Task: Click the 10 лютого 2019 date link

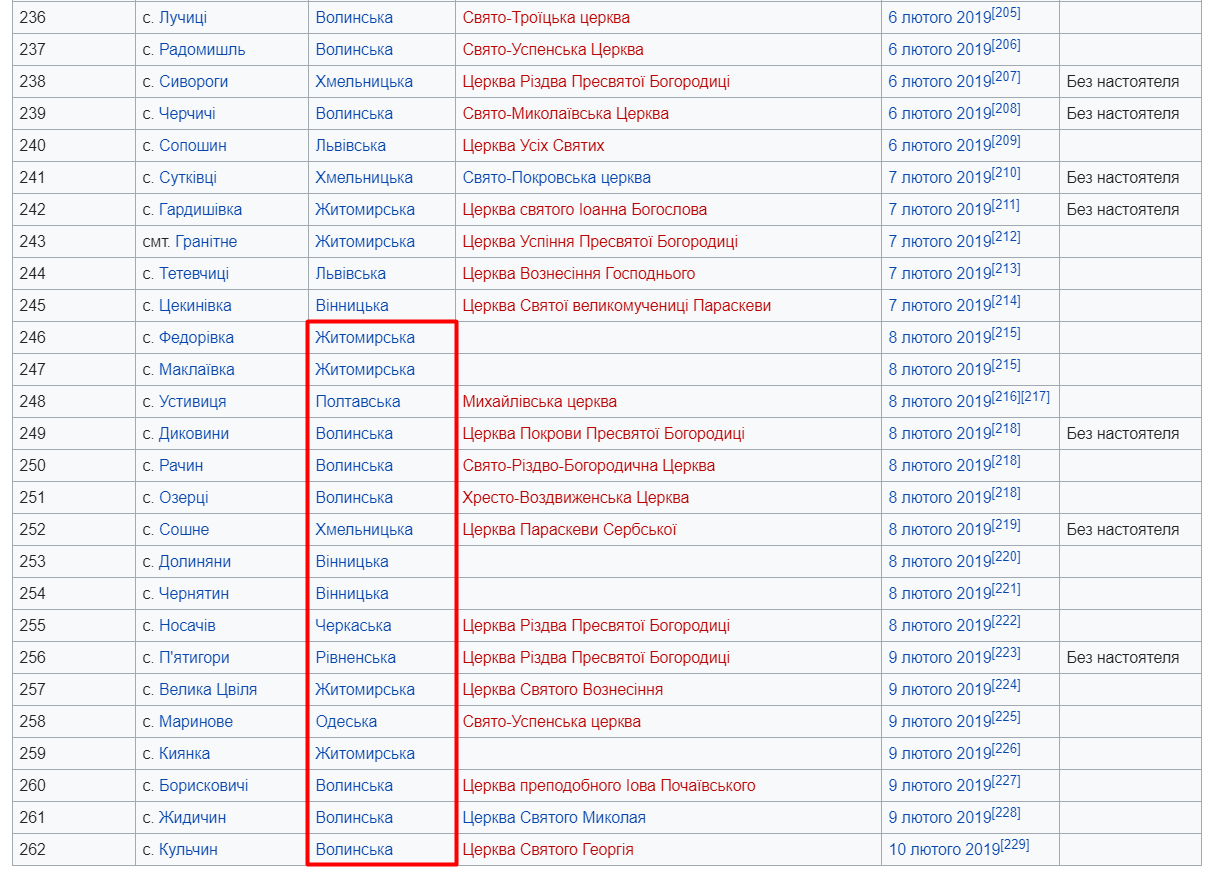Action: tap(943, 850)
